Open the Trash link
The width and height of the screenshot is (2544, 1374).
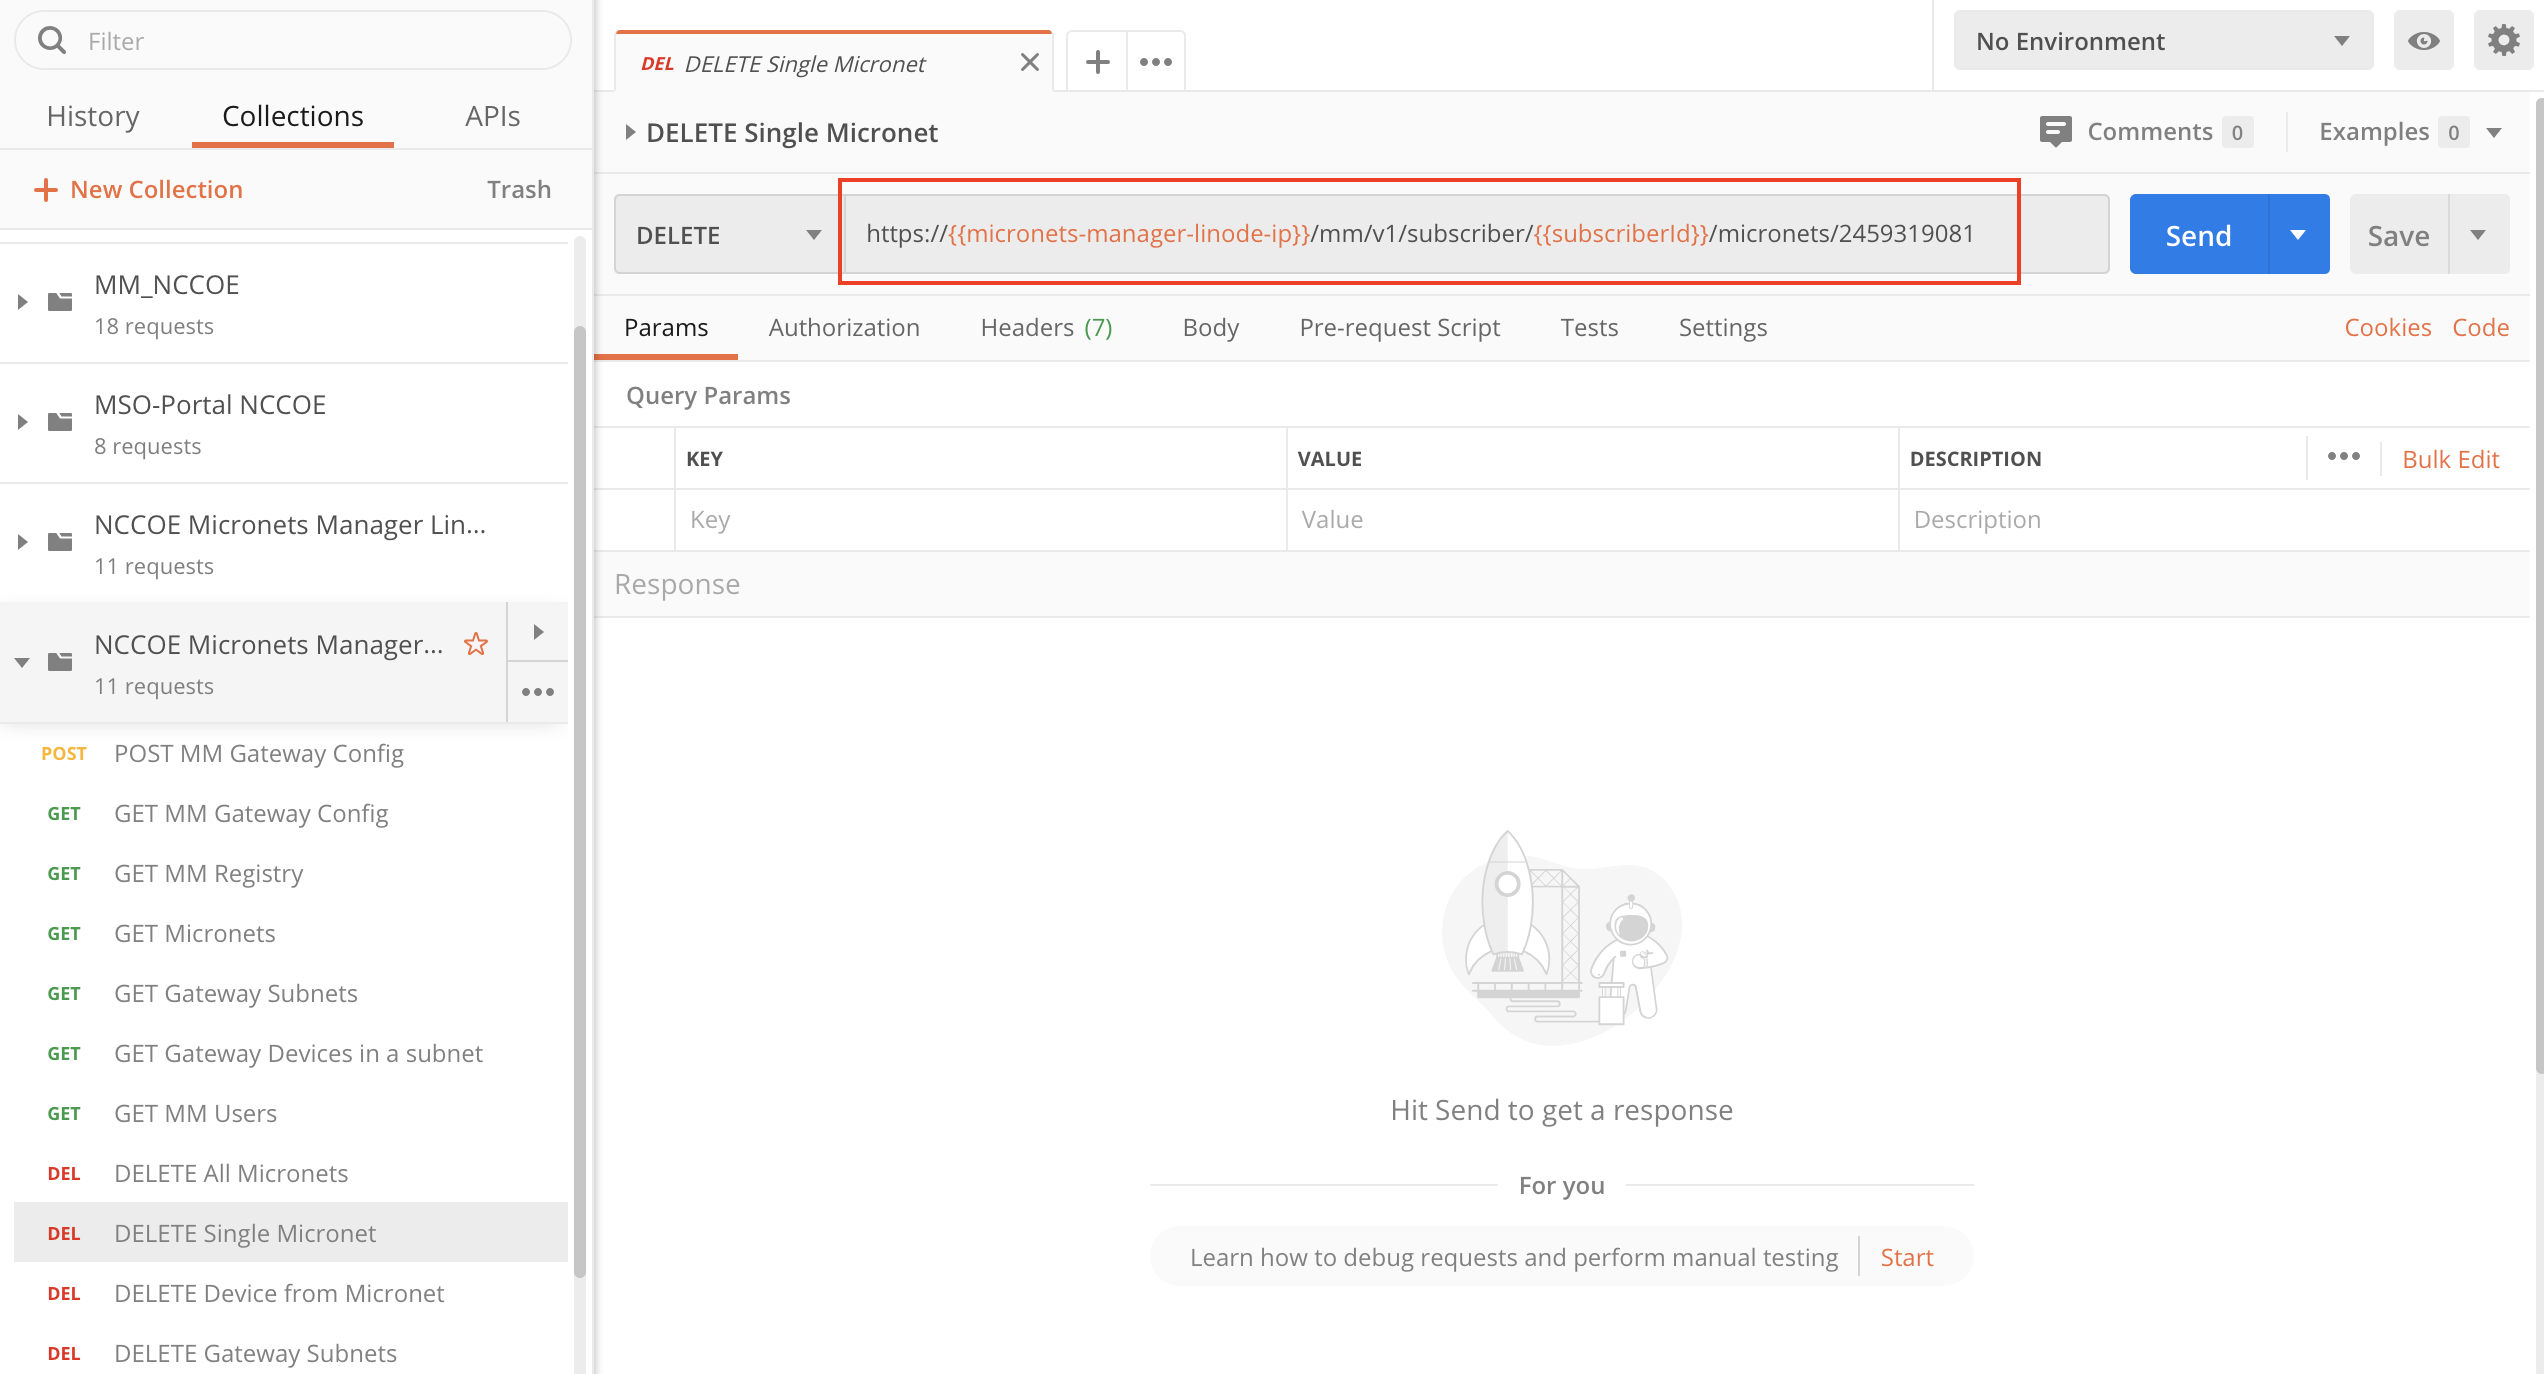[519, 189]
